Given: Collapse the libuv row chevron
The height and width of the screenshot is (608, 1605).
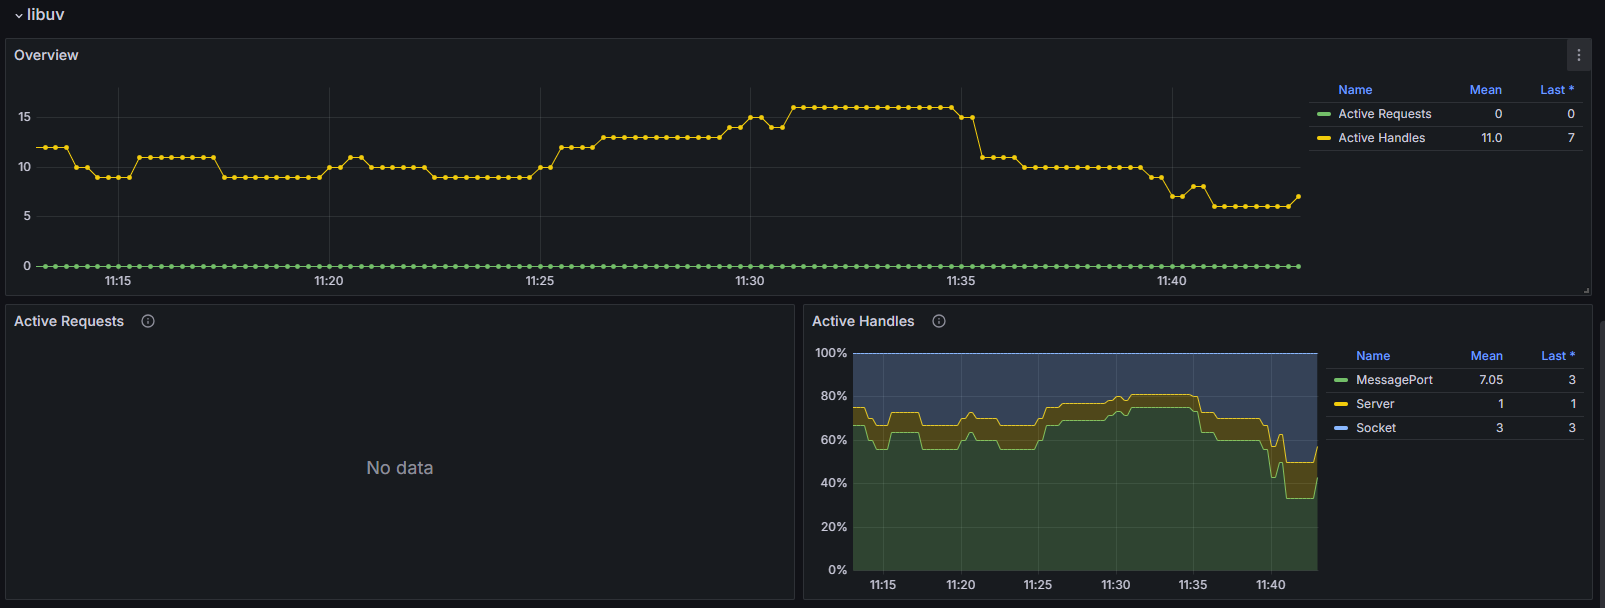Looking at the screenshot, I should pos(18,16).
